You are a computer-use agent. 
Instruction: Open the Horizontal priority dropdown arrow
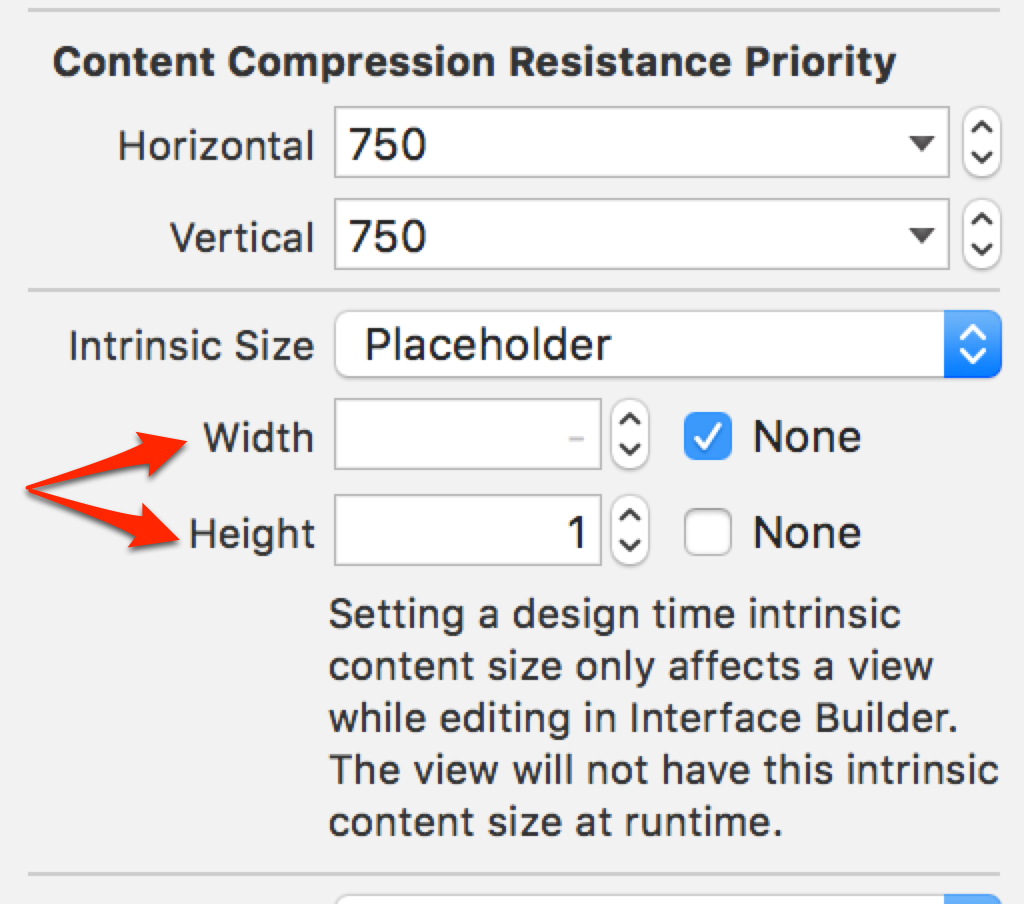(x=921, y=143)
